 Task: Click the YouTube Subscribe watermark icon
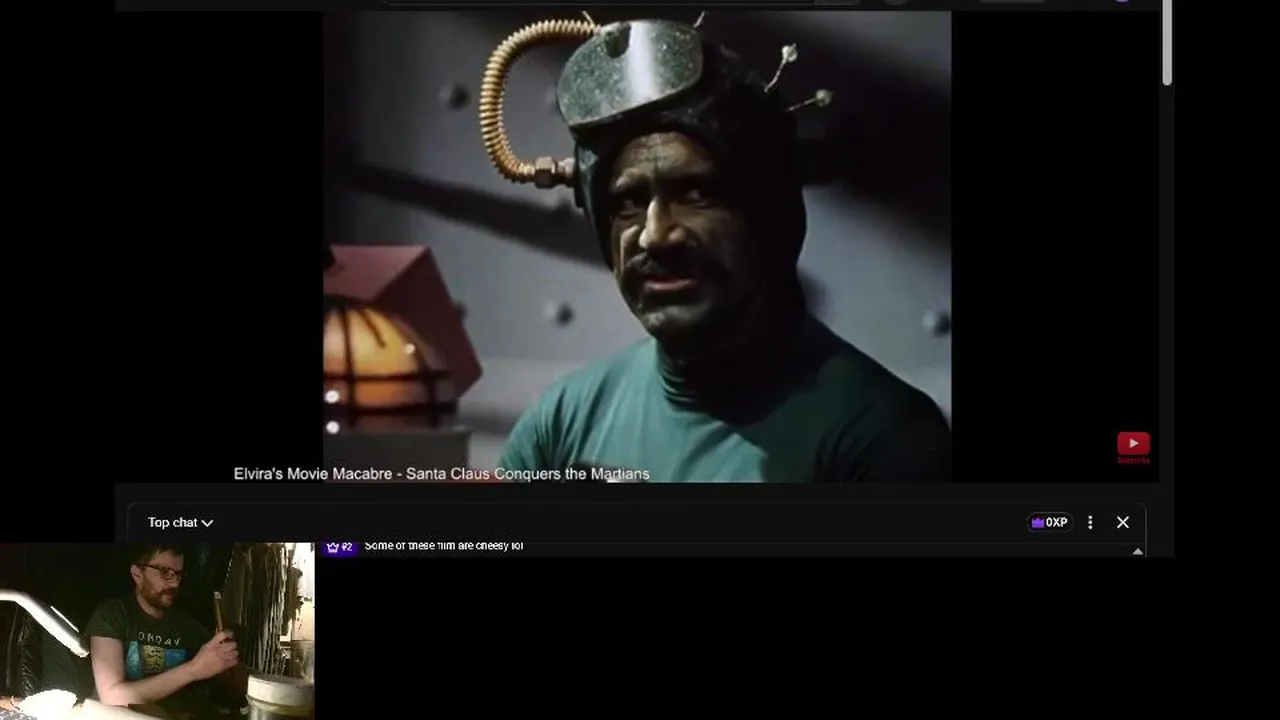point(1133,447)
